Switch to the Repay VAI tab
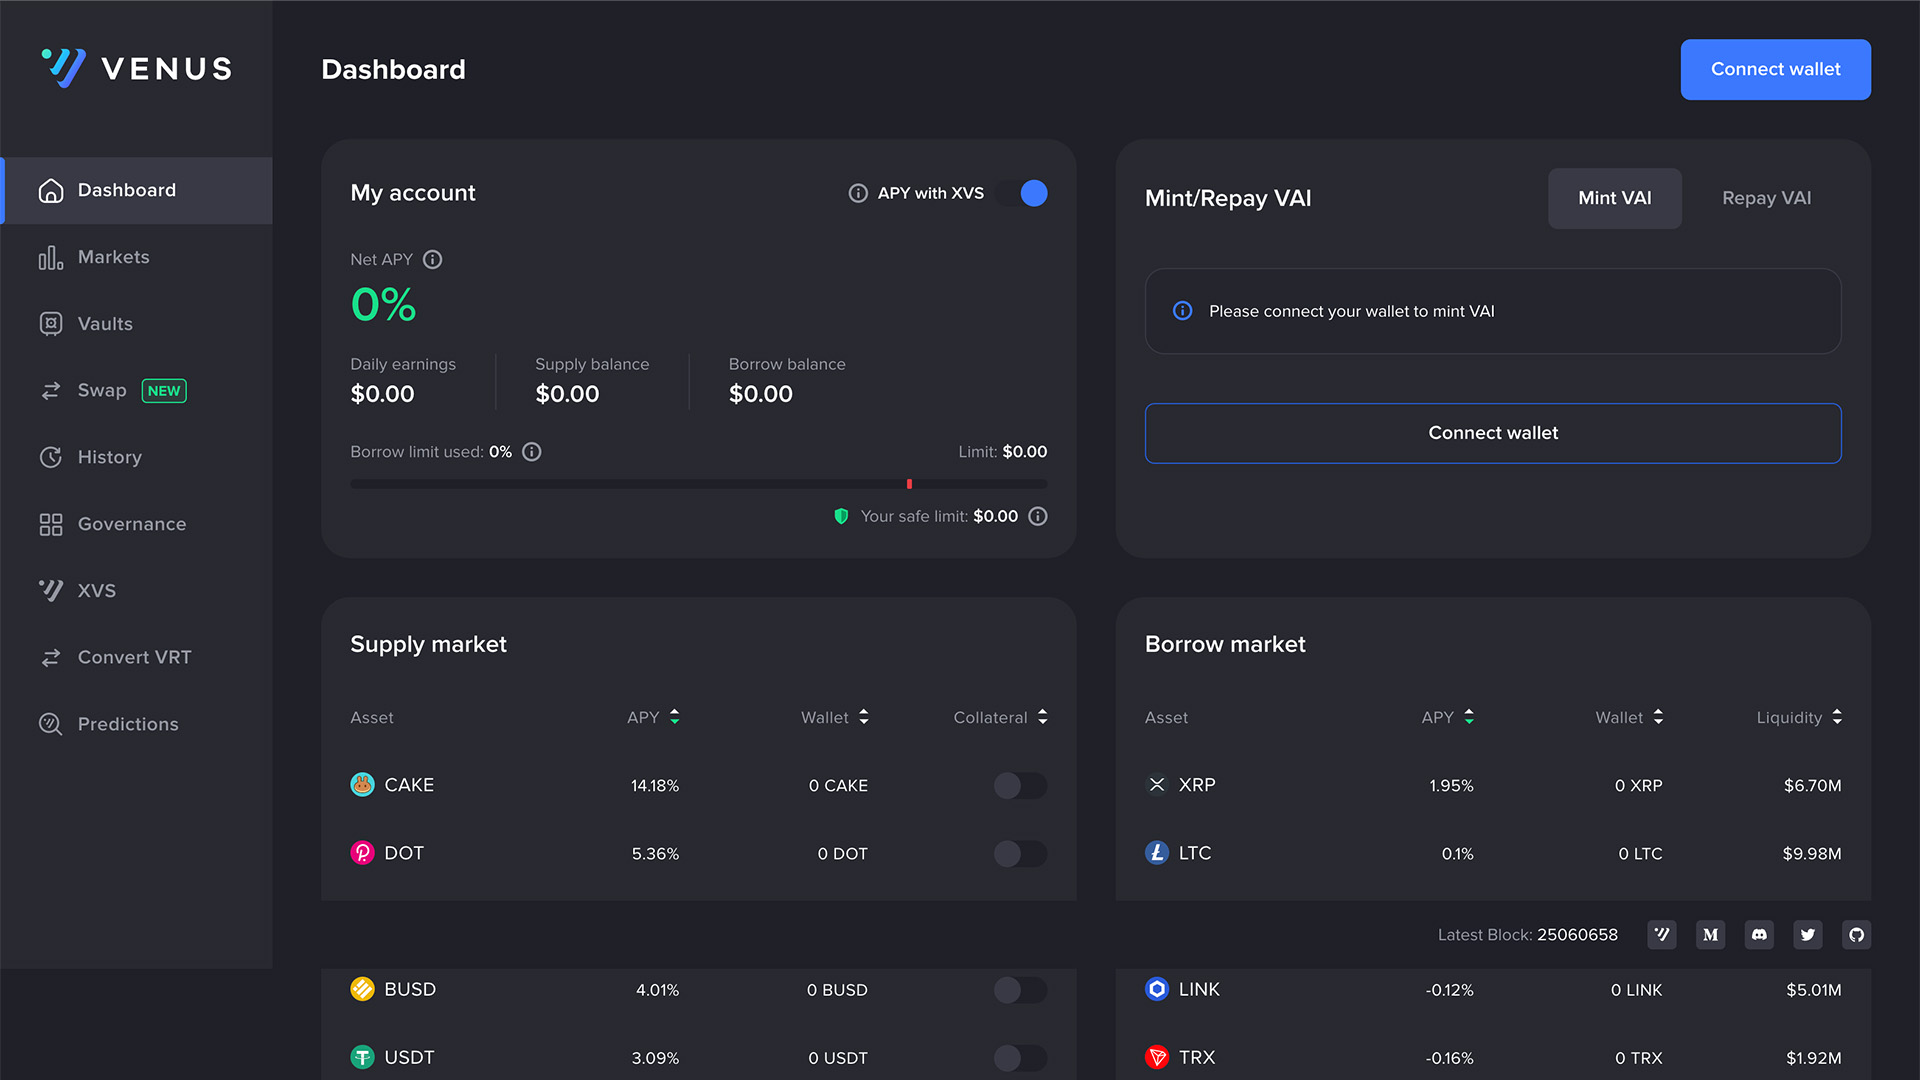 1765,198
